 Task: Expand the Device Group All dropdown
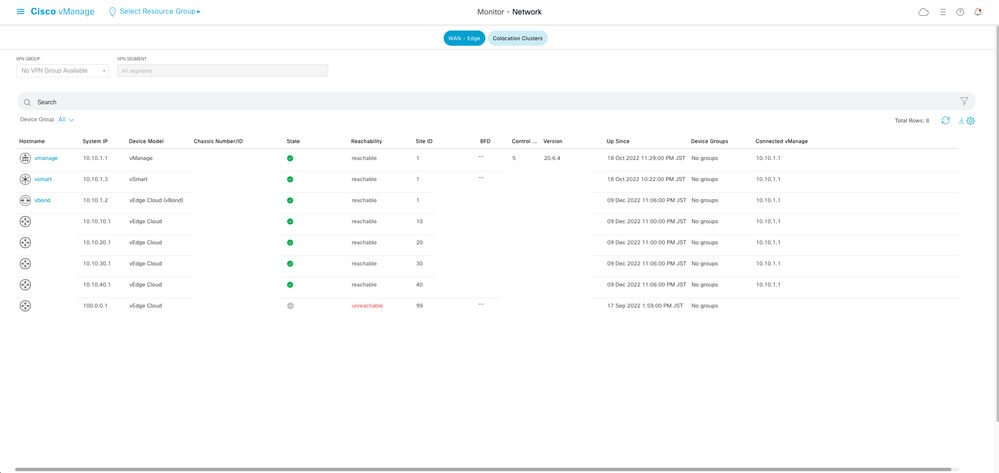coord(66,120)
